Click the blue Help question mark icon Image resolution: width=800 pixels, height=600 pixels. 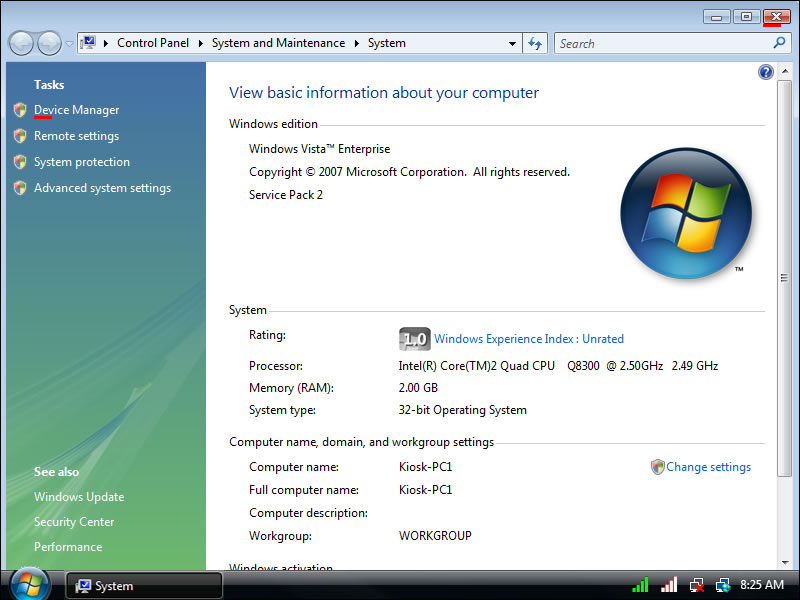[x=766, y=72]
